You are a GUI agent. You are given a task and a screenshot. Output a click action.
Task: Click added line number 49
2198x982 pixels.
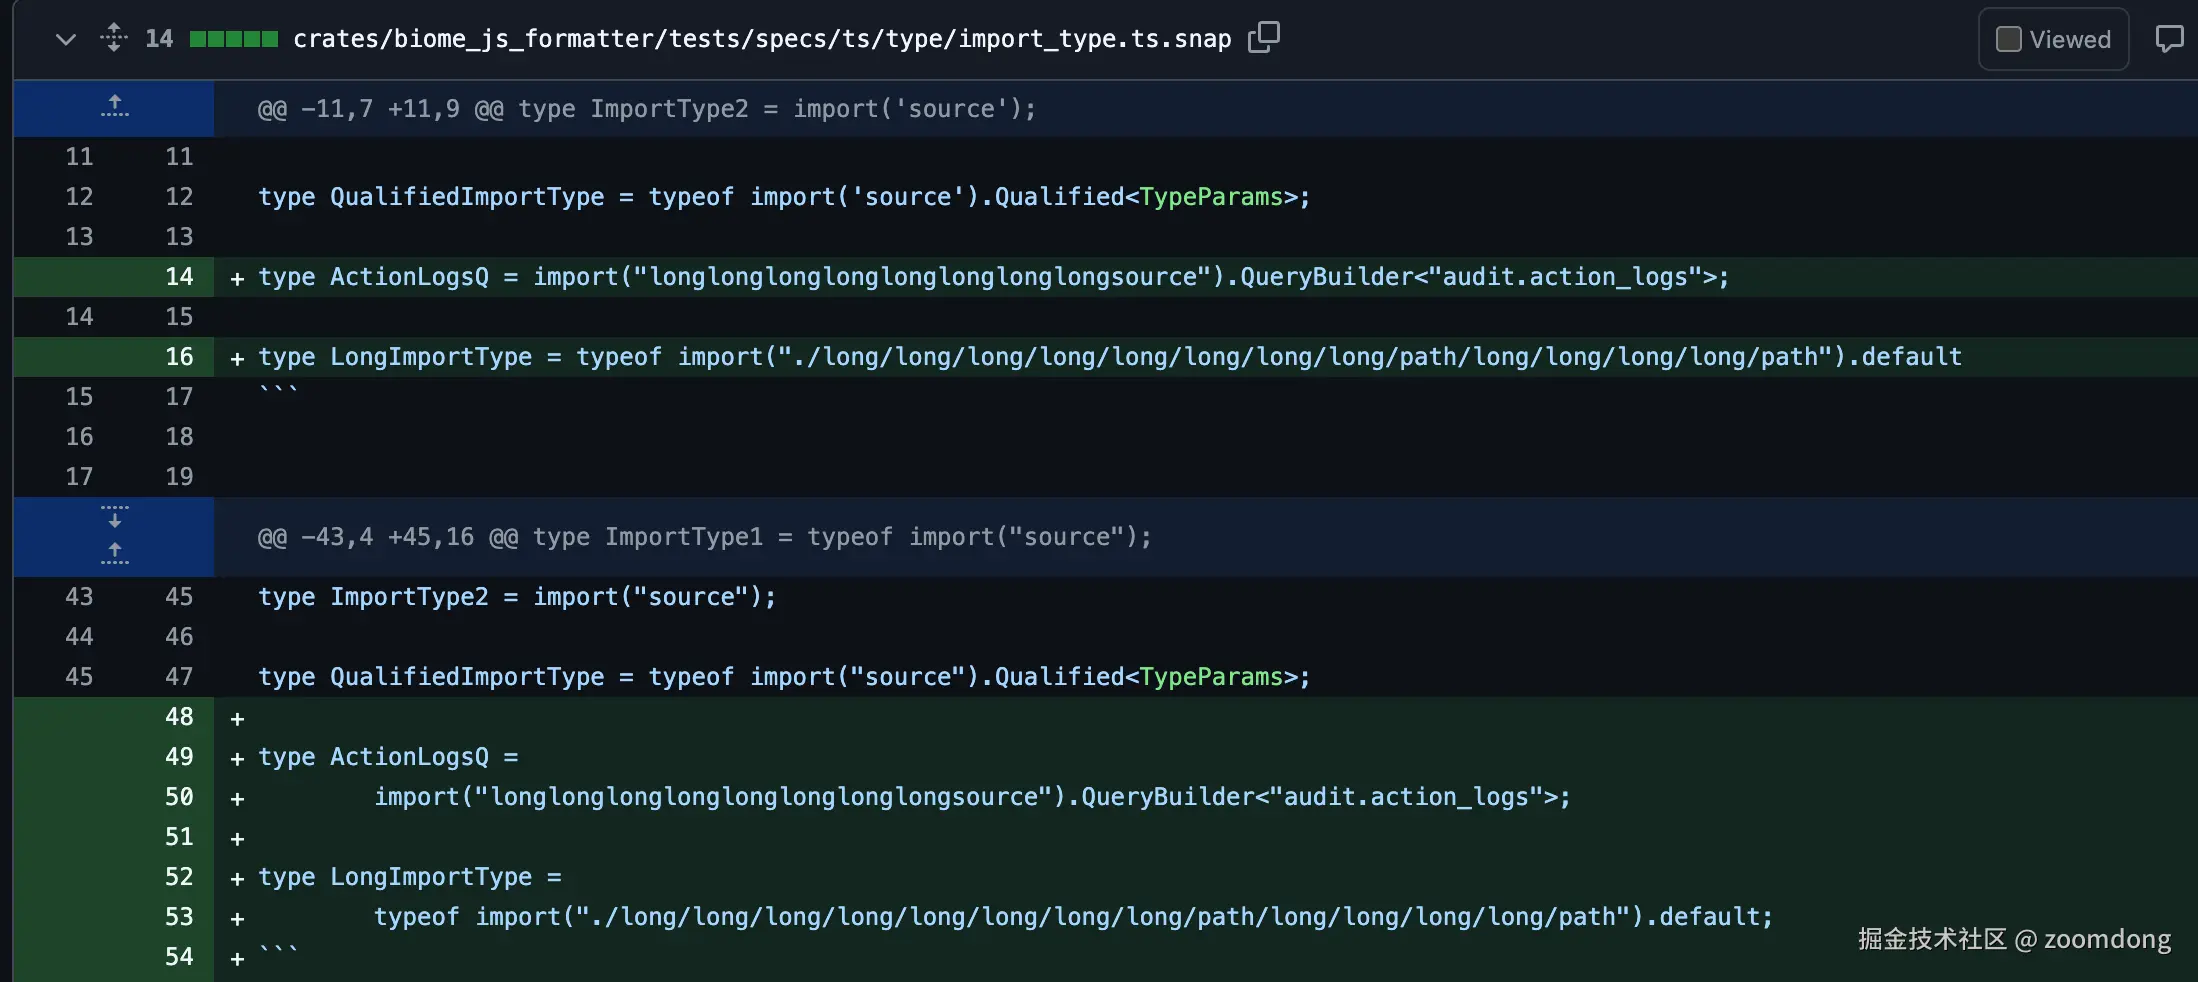(x=179, y=757)
